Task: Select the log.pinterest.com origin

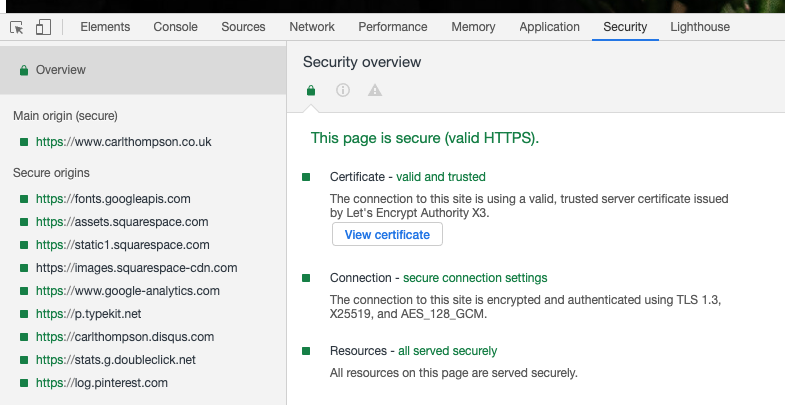Action: [x=102, y=383]
